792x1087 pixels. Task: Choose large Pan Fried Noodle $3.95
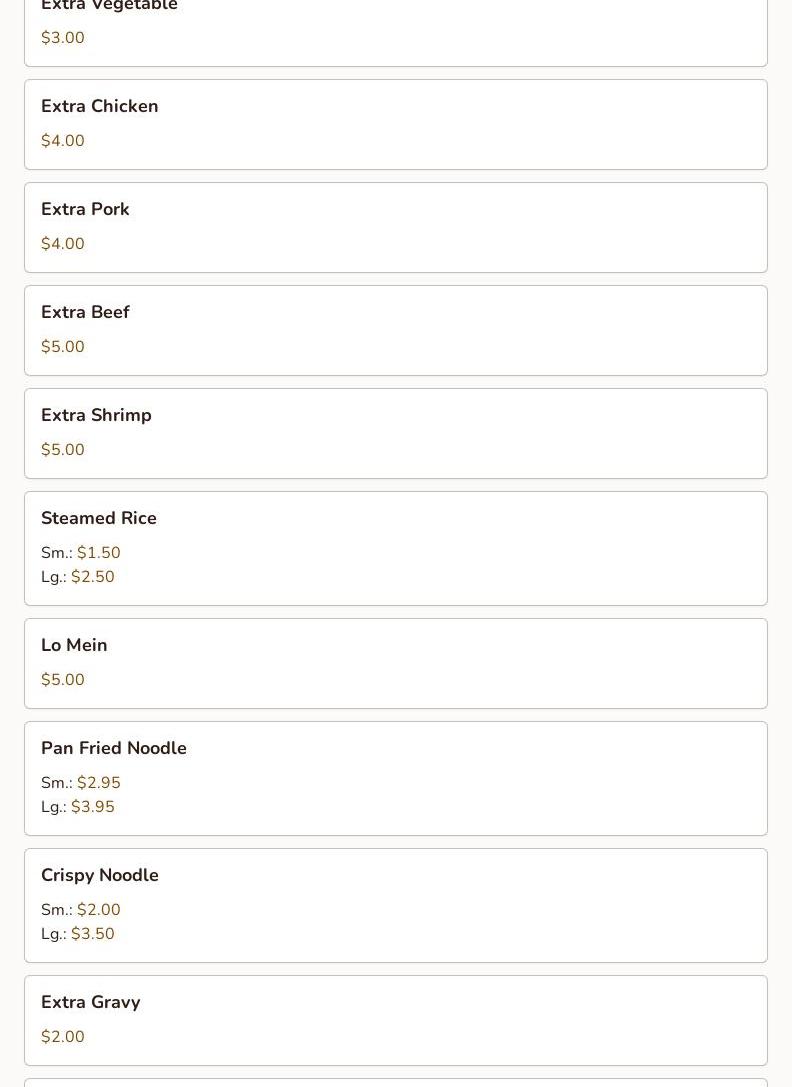point(92,807)
